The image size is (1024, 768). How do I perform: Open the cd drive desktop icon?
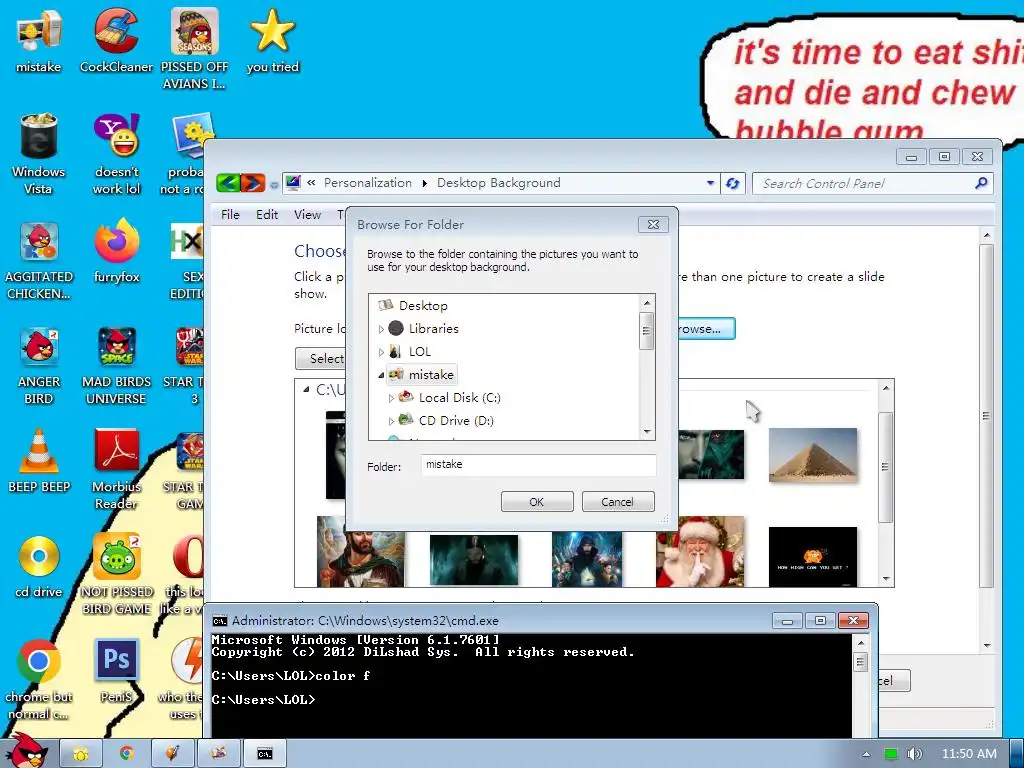tap(39, 567)
